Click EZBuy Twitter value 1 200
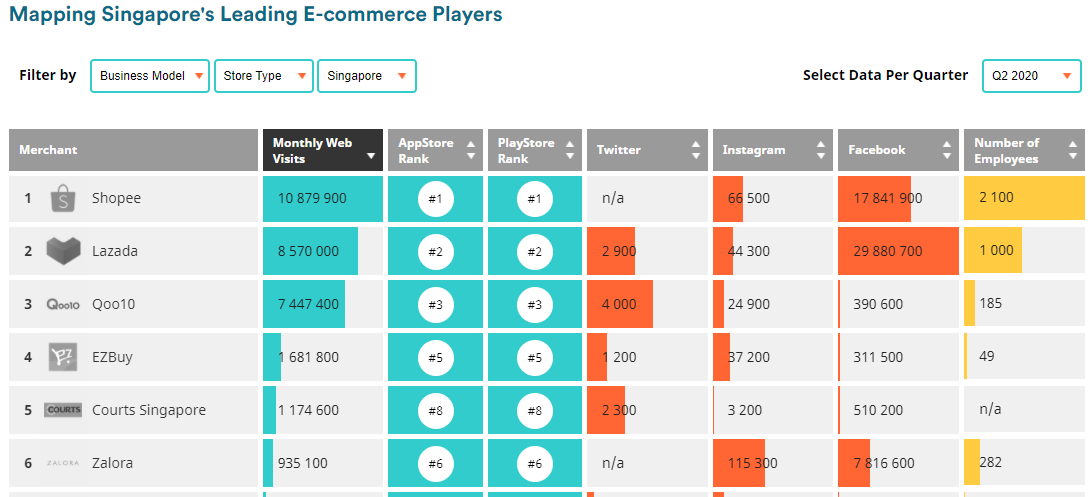1092x497 pixels. (x=619, y=357)
